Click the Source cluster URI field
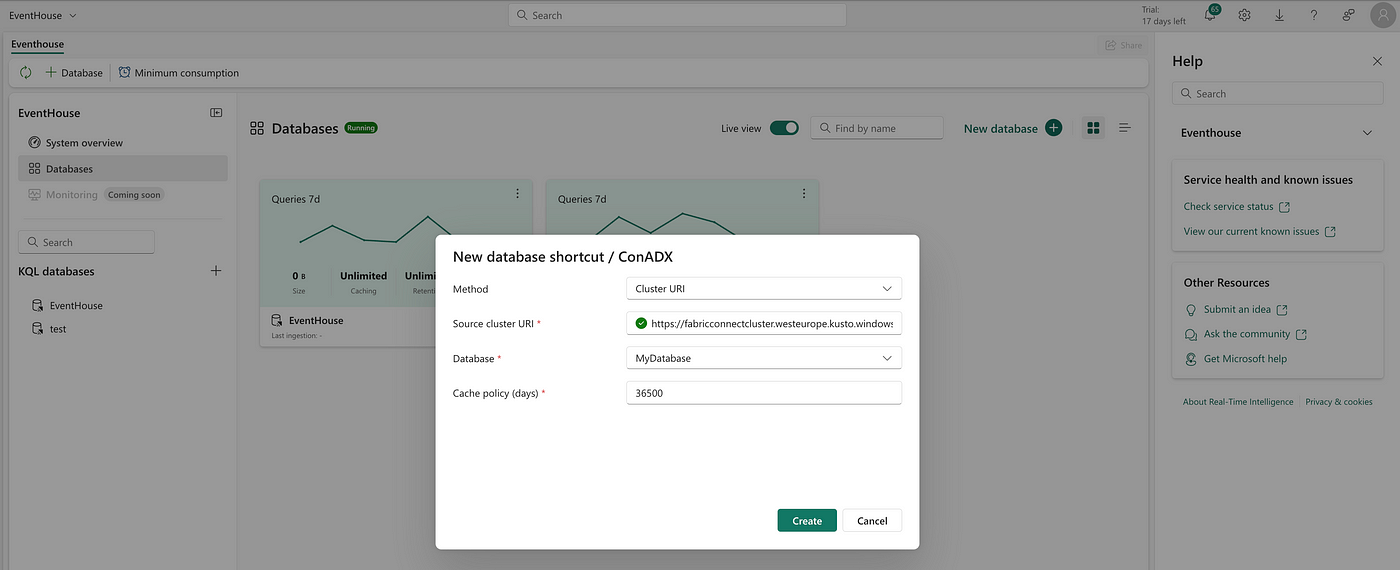Image resolution: width=1400 pixels, height=570 pixels. tap(764, 323)
